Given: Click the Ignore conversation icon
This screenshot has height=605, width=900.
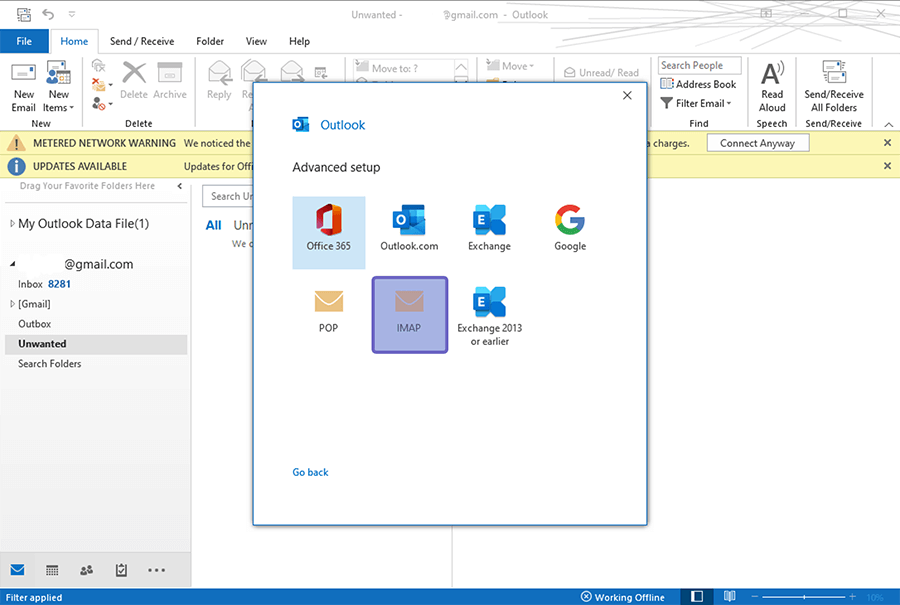Looking at the screenshot, I should (99, 66).
